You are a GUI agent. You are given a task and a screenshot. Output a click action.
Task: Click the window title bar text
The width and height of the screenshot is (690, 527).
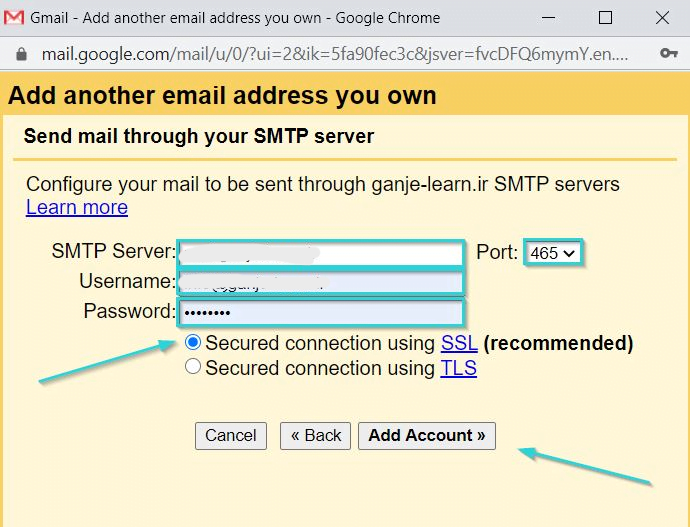pyautogui.click(x=235, y=18)
